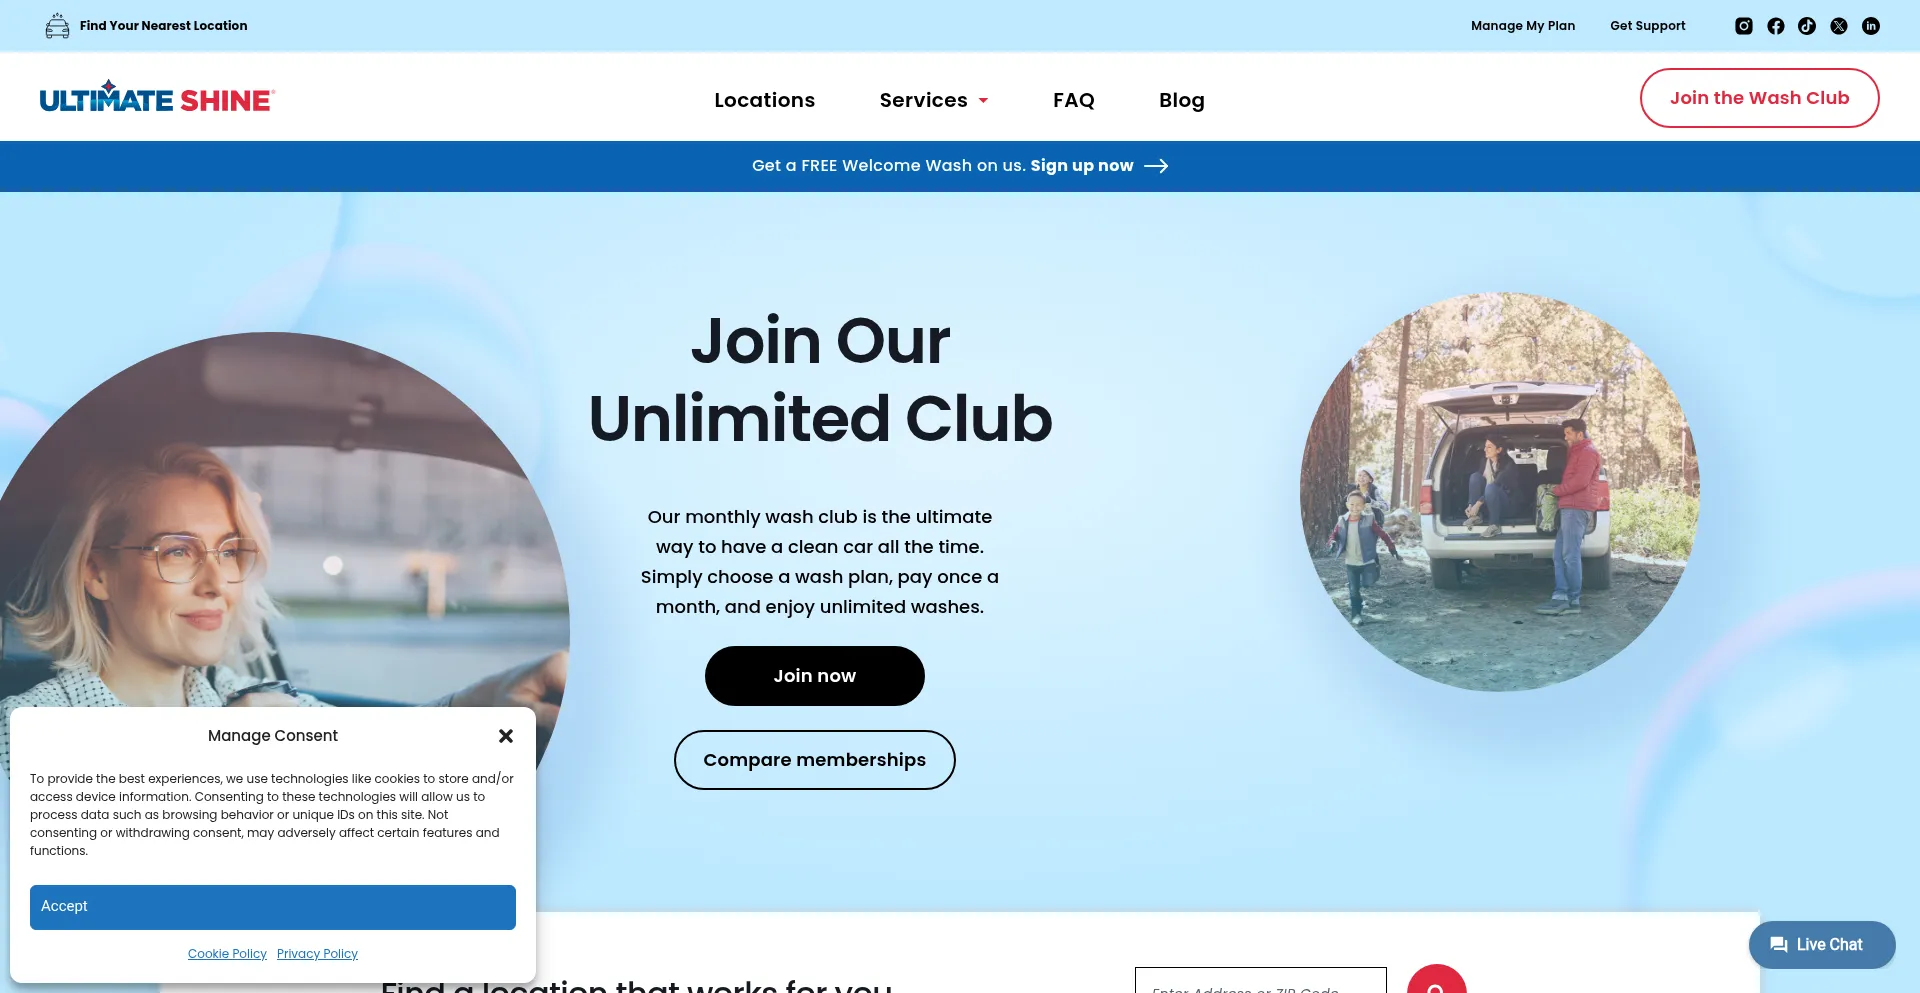Accept cookies in the consent dialog
Viewport: 1920px width, 993px height.
[x=272, y=907]
